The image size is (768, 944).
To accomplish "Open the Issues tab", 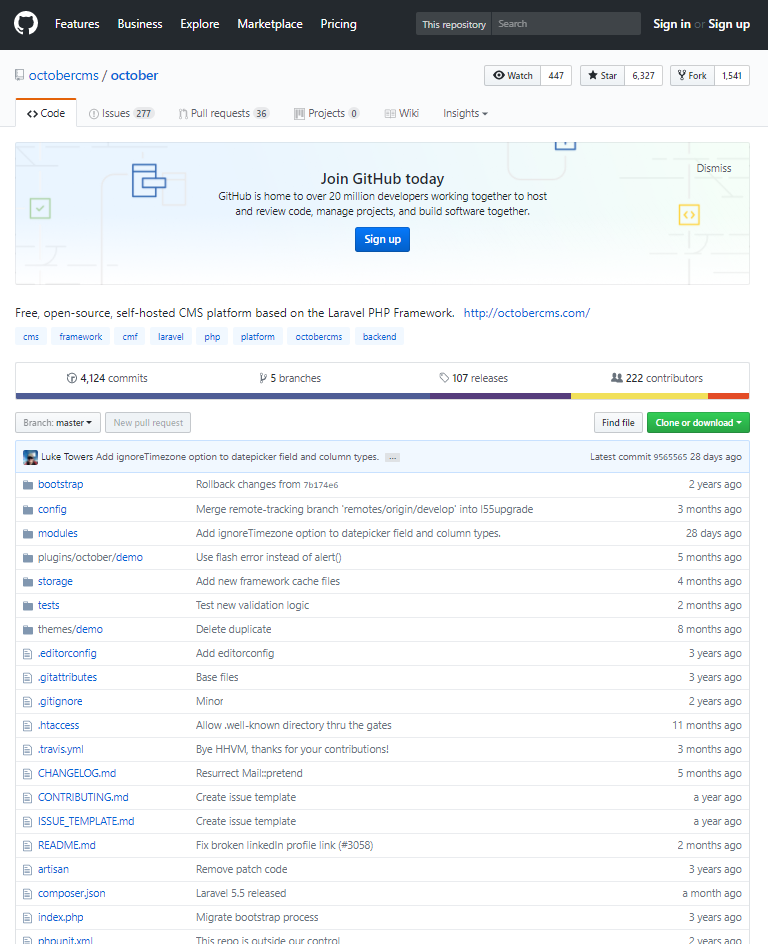I will [x=122, y=113].
